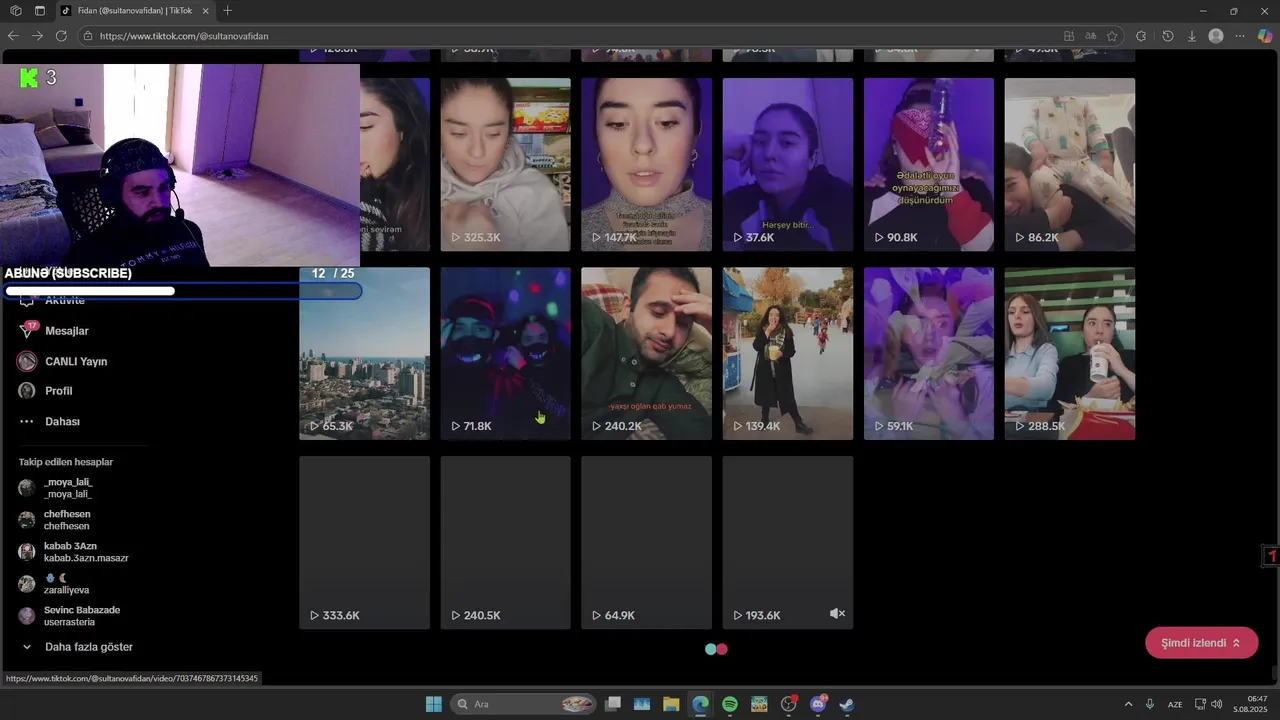The image size is (1280, 720).
Task: Open followed account kabab 3Azn
Action: [x=86, y=552]
